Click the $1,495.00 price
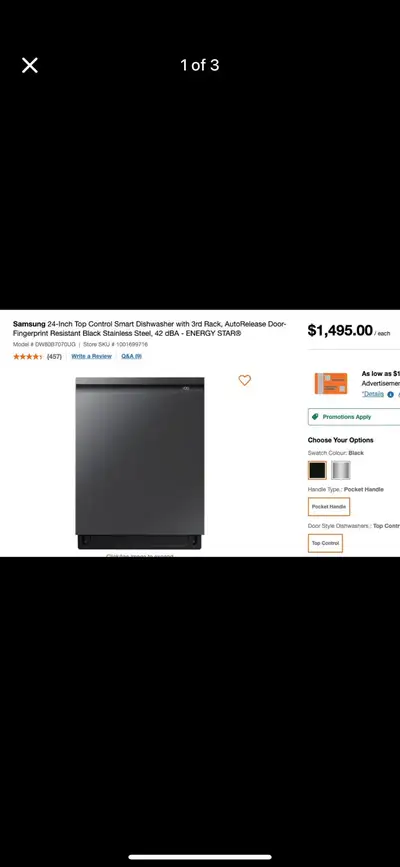Screen dimensions: 400x867 click(340, 331)
